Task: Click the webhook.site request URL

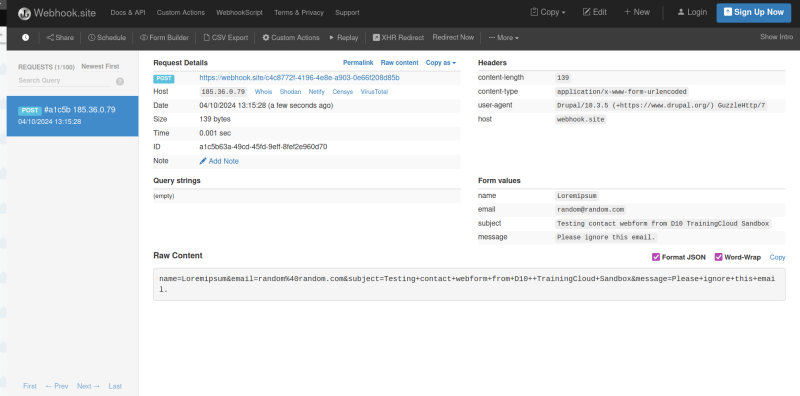Action: 299,78
